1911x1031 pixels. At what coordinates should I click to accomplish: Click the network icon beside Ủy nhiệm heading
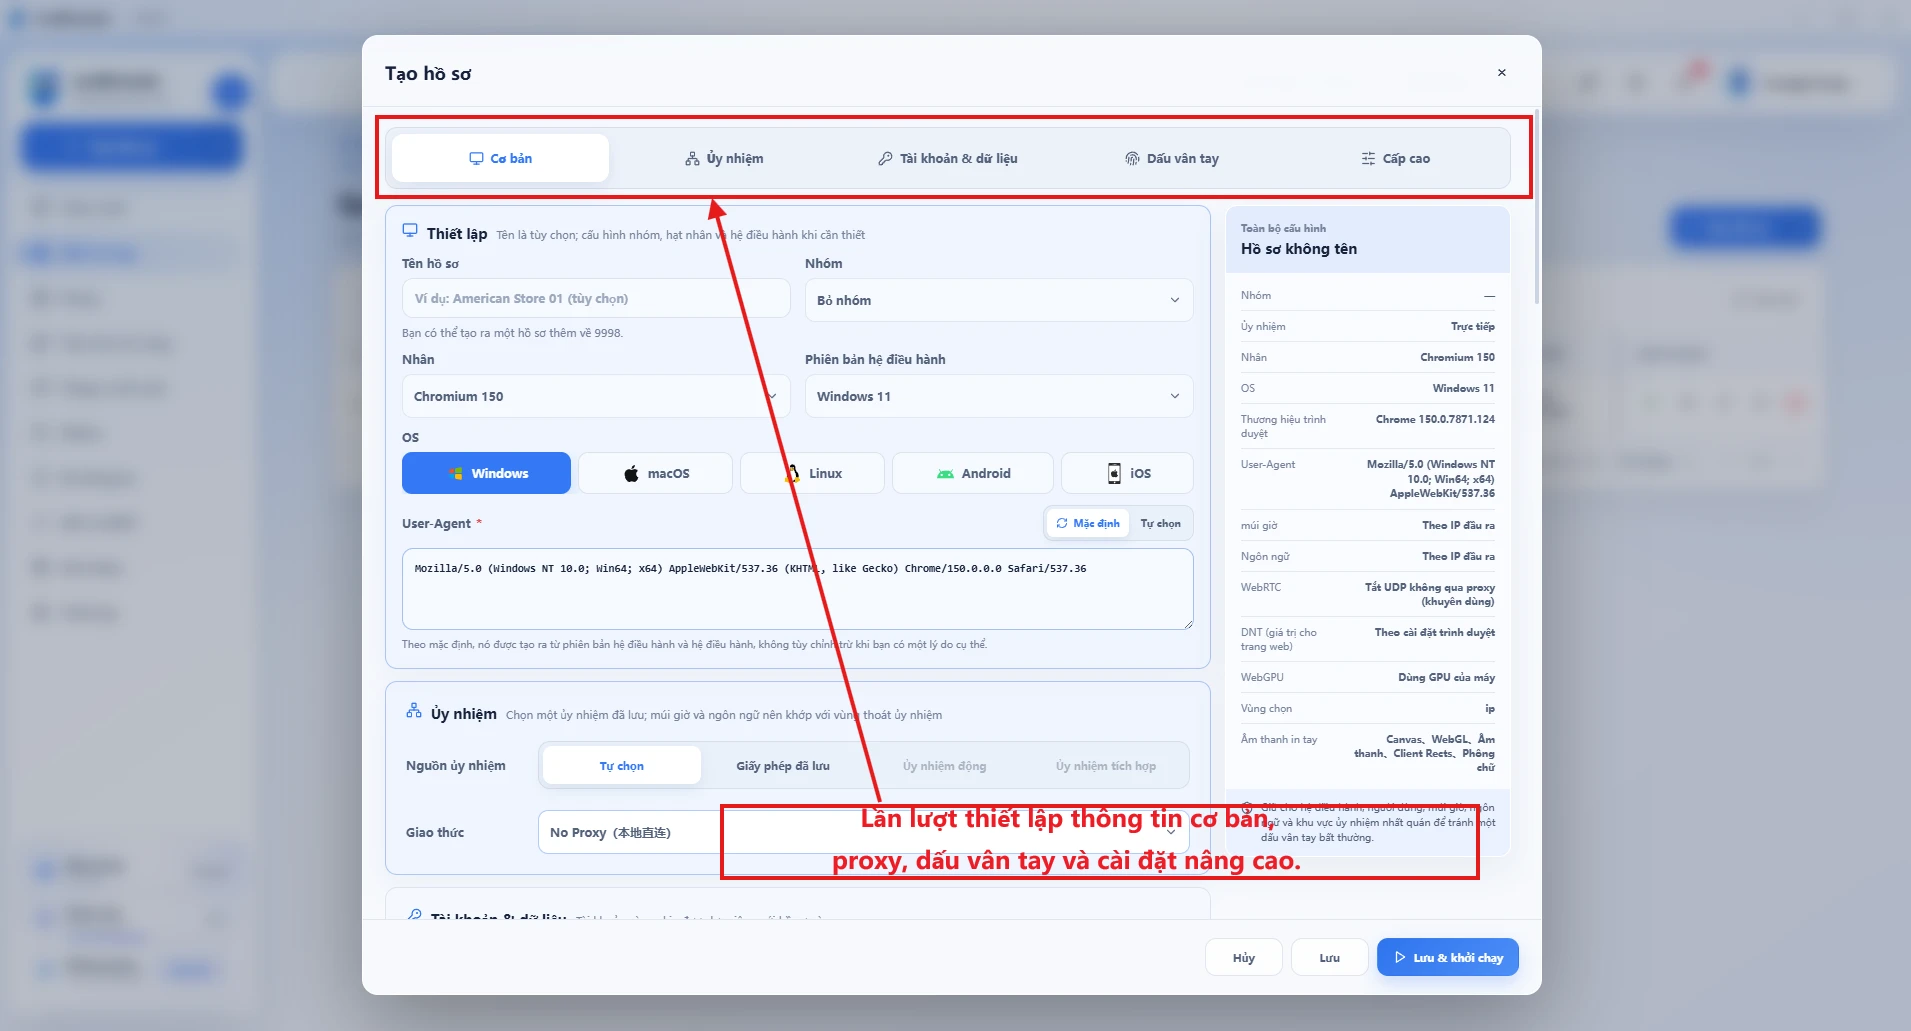pyautogui.click(x=414, y=711)
